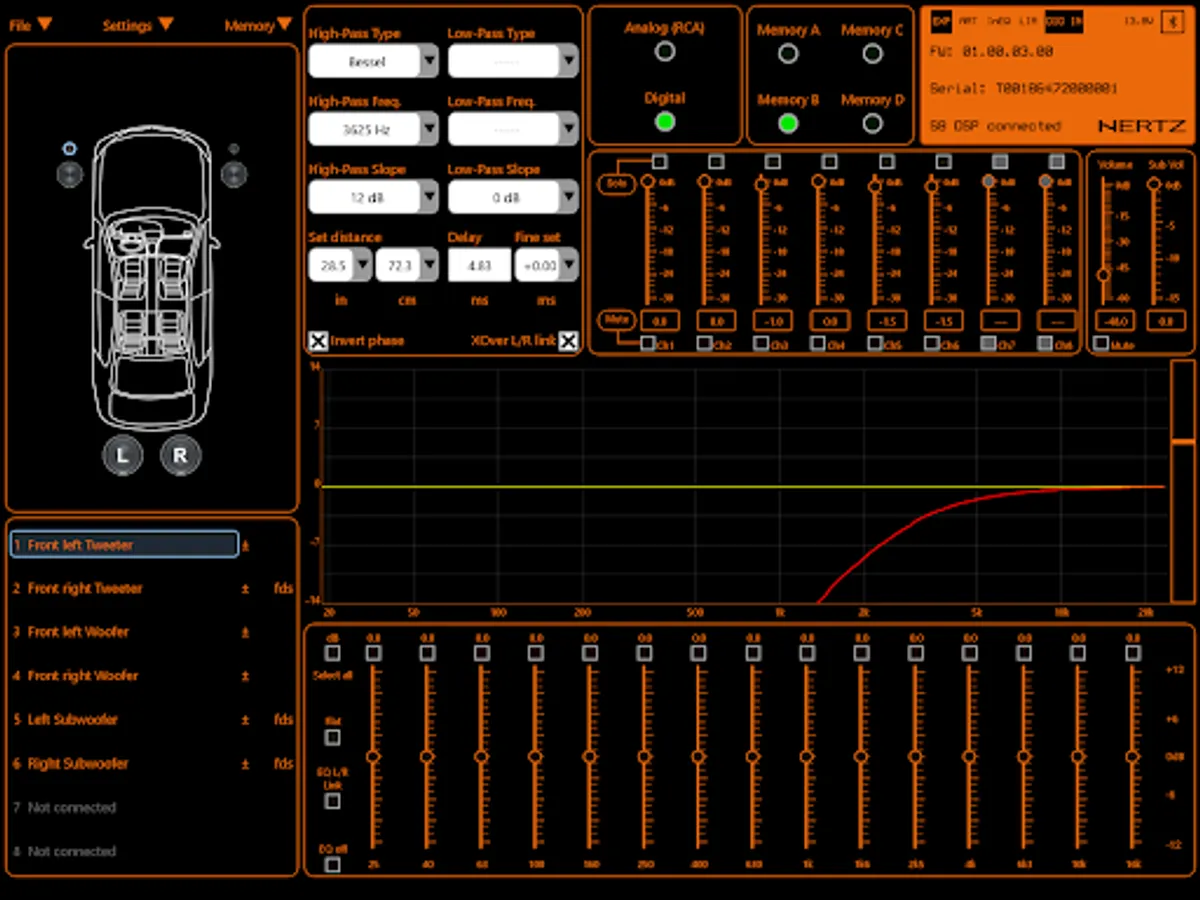Select the front right woofer speaker icon
This screenshot has height=900, width=1200.
[x=234, y=174]
